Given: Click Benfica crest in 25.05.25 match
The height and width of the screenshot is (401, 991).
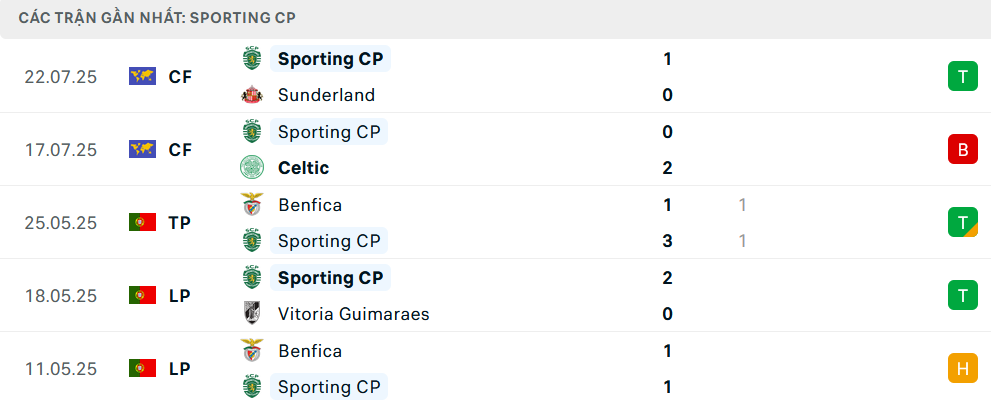Looking at the screenshot, I should [252, 204].
